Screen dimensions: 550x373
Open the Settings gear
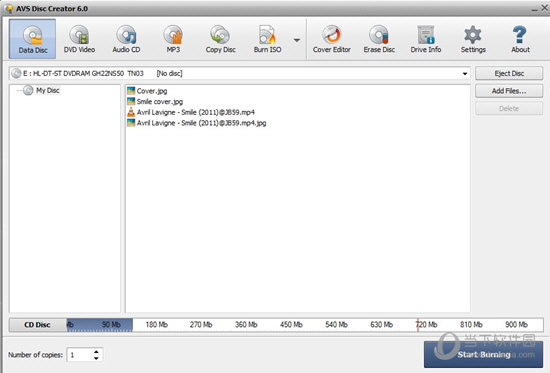(473, 39)
